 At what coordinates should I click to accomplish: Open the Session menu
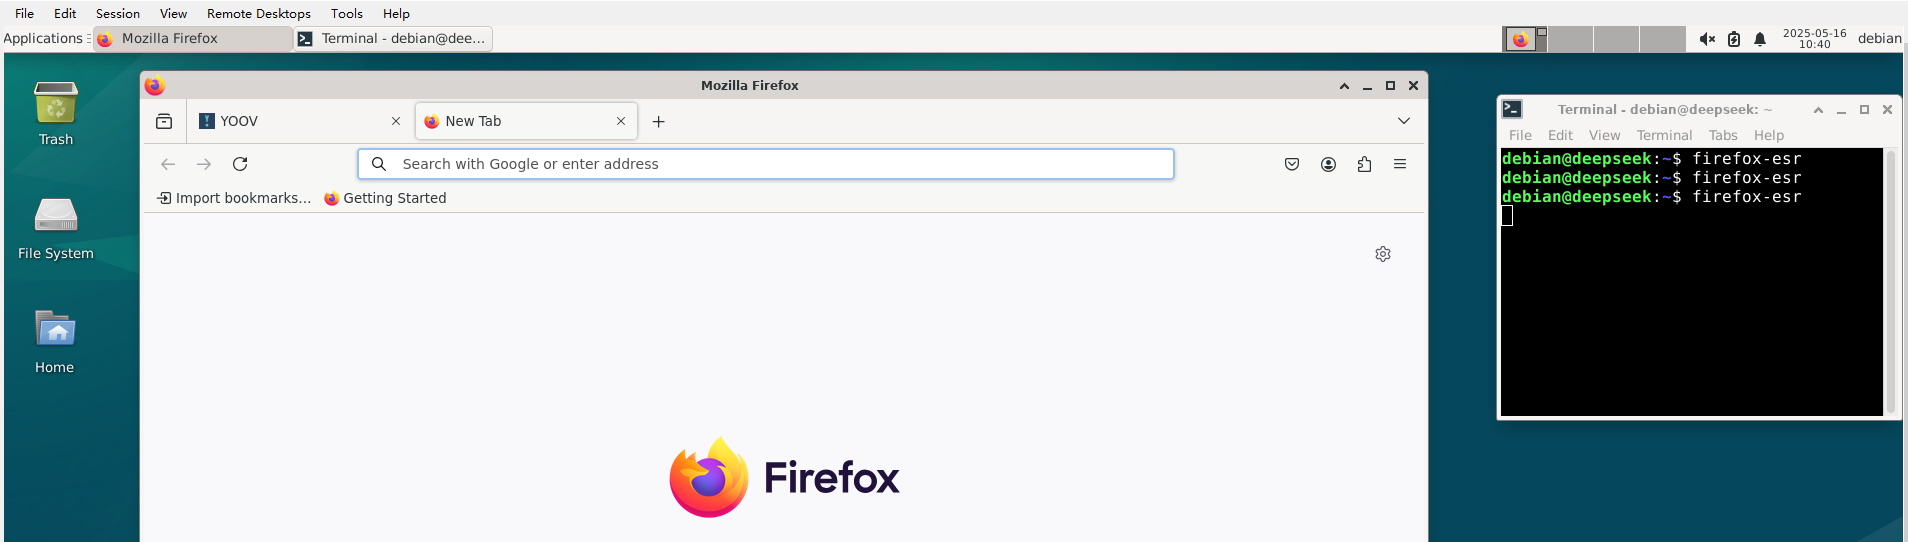point(118,13)
